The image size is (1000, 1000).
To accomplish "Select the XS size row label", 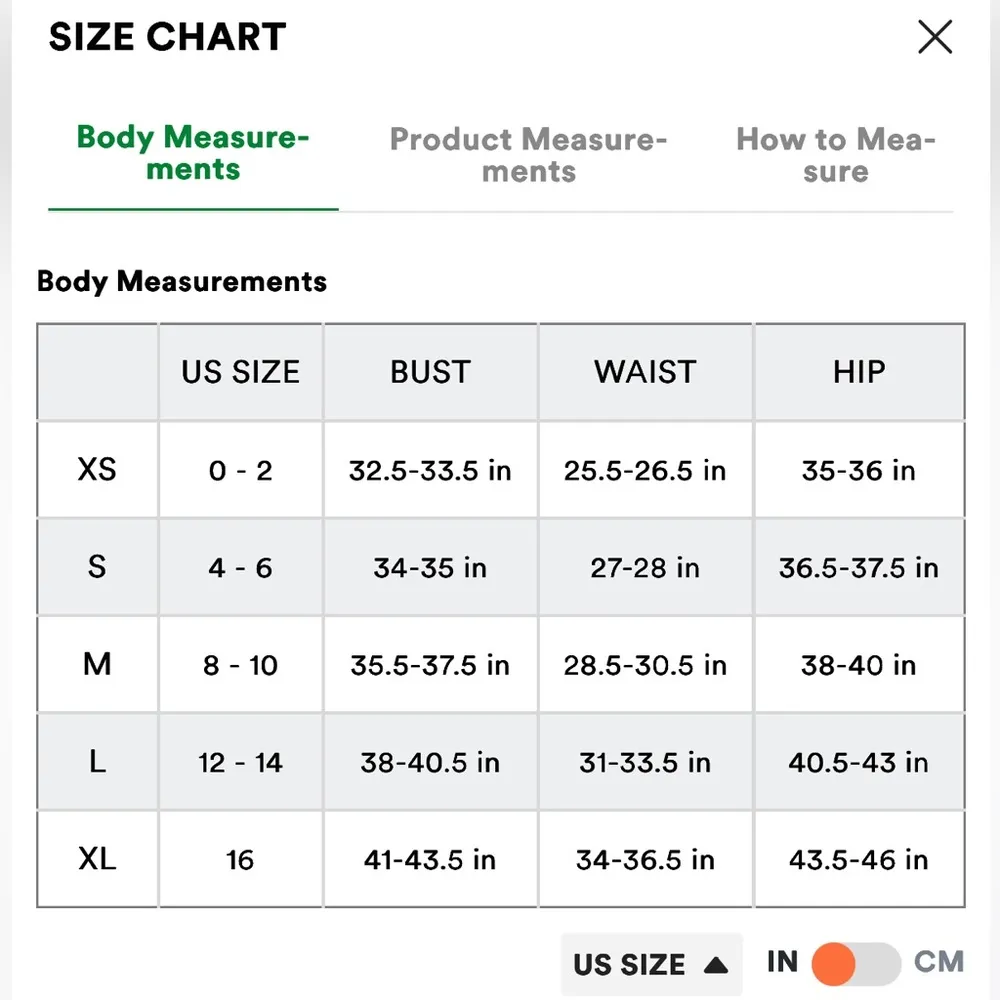I will [x=97, y=469].
